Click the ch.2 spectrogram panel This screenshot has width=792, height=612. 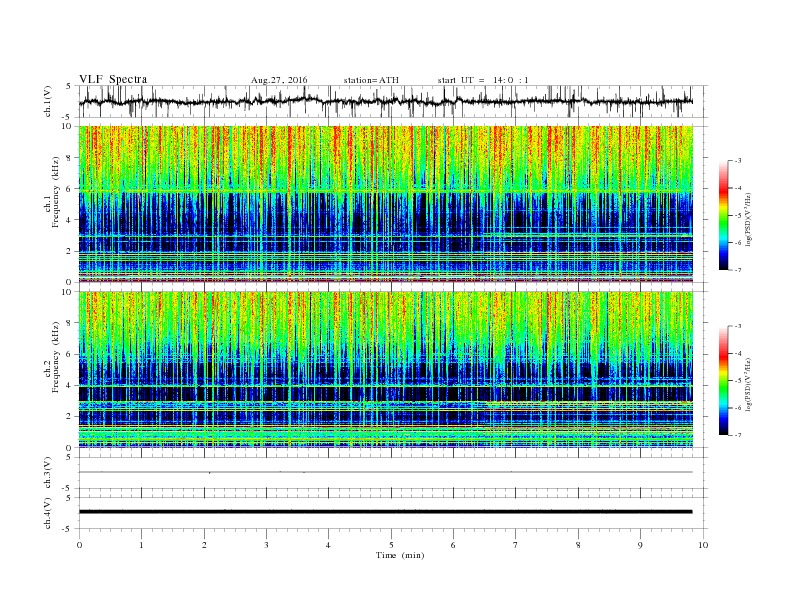tap(385, 369)
